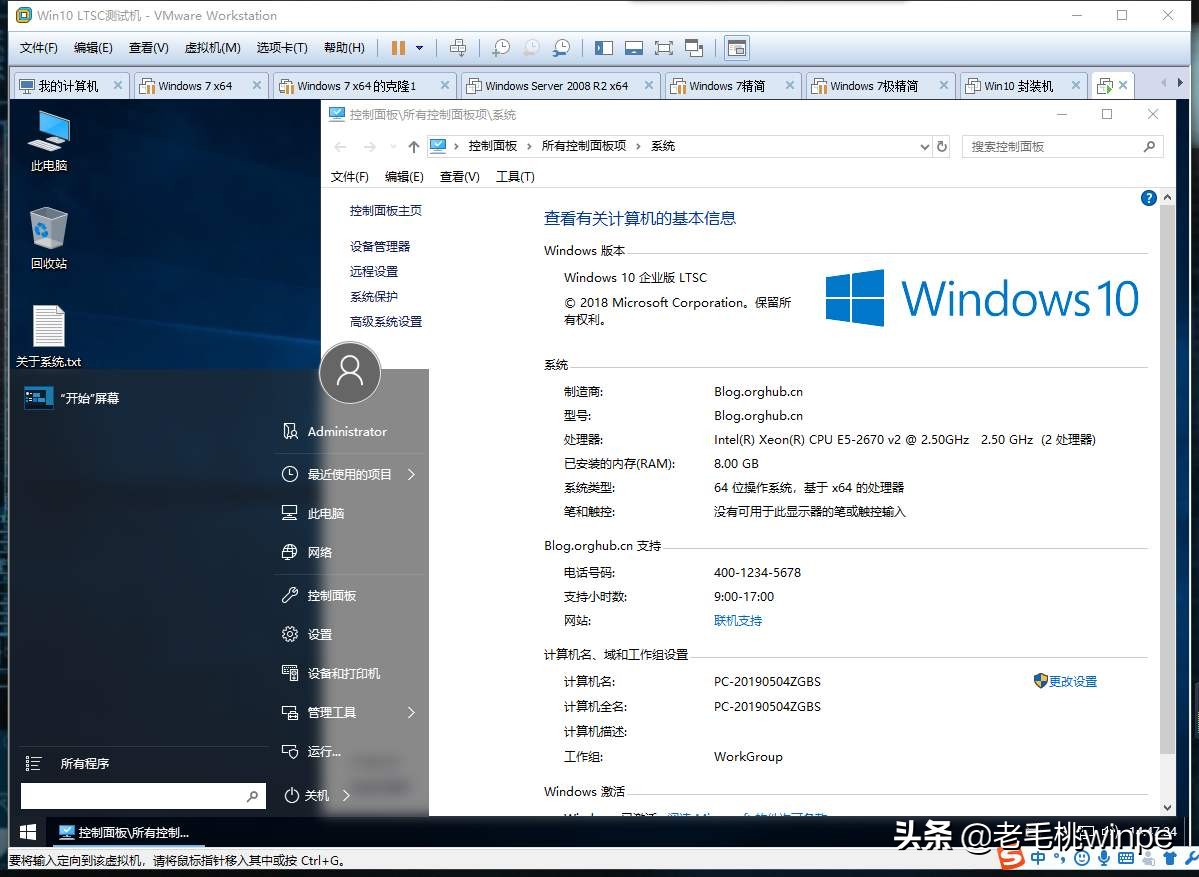This screenshot has width=1199, height=877.
Task: Switch the VM to Unity mode
Action: [x=694, y=47]
